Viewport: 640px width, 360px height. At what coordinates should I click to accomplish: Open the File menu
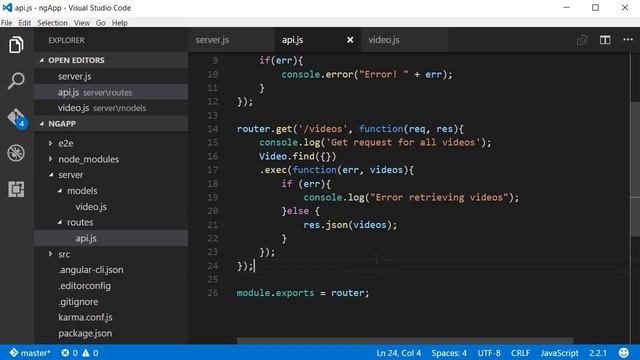pos(7,23)
